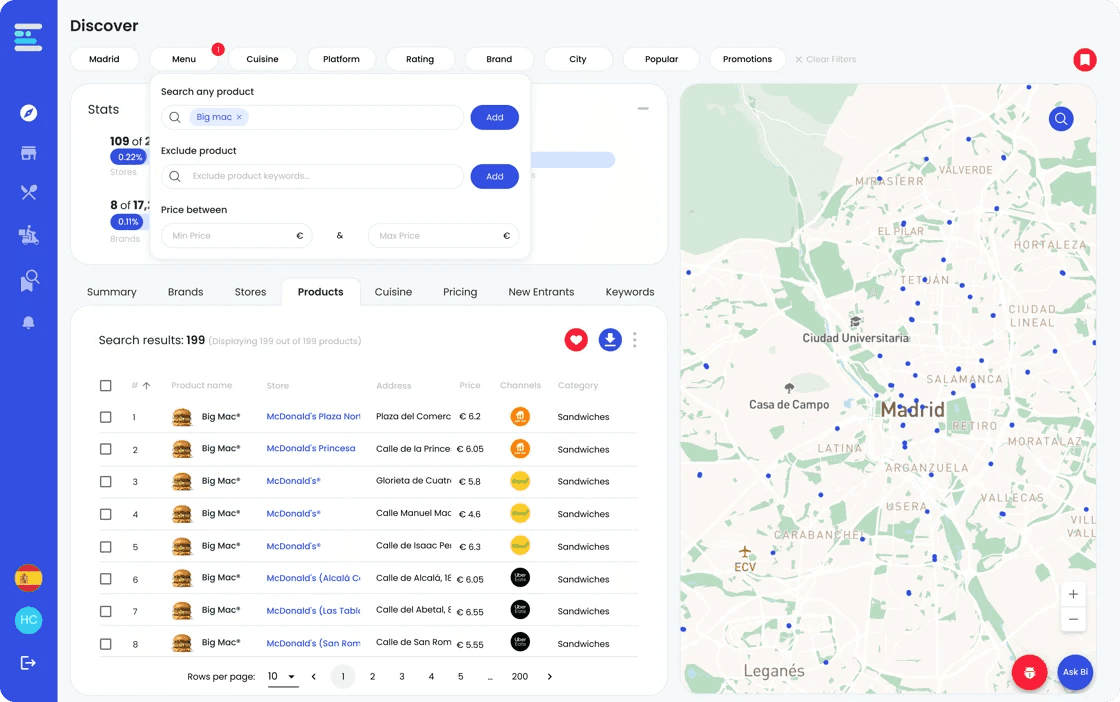Open the delivery scooter icon in sidebar

(29, 235)
